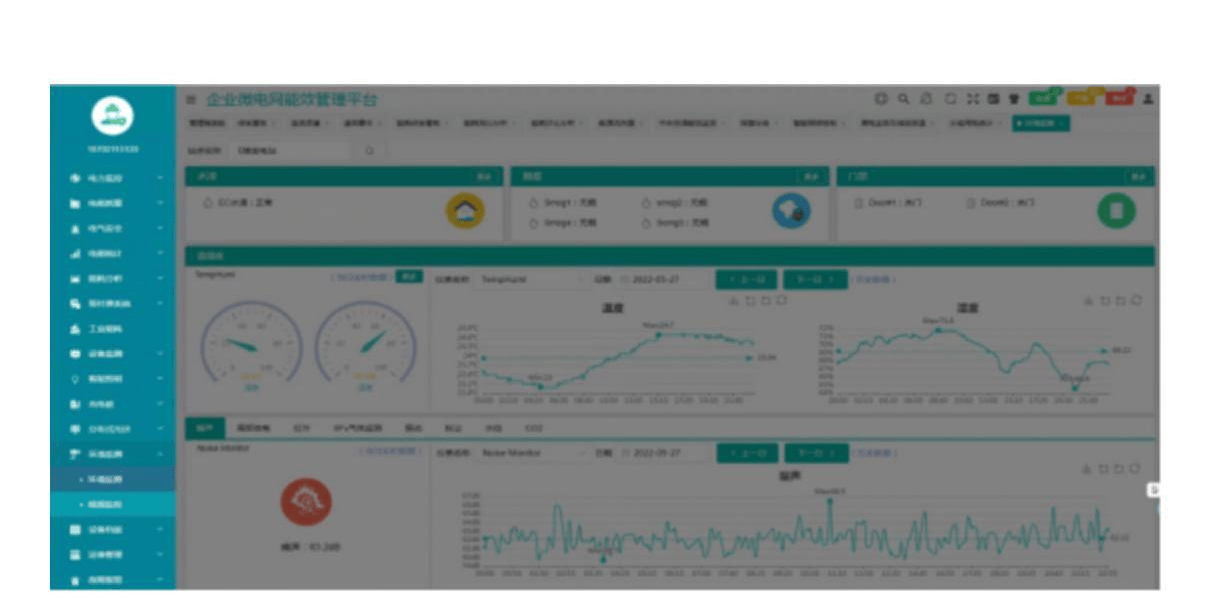Expand the 电力监控 sidebar menu
The height and width of the screenshot is (610, 1210).
[113, 178]
